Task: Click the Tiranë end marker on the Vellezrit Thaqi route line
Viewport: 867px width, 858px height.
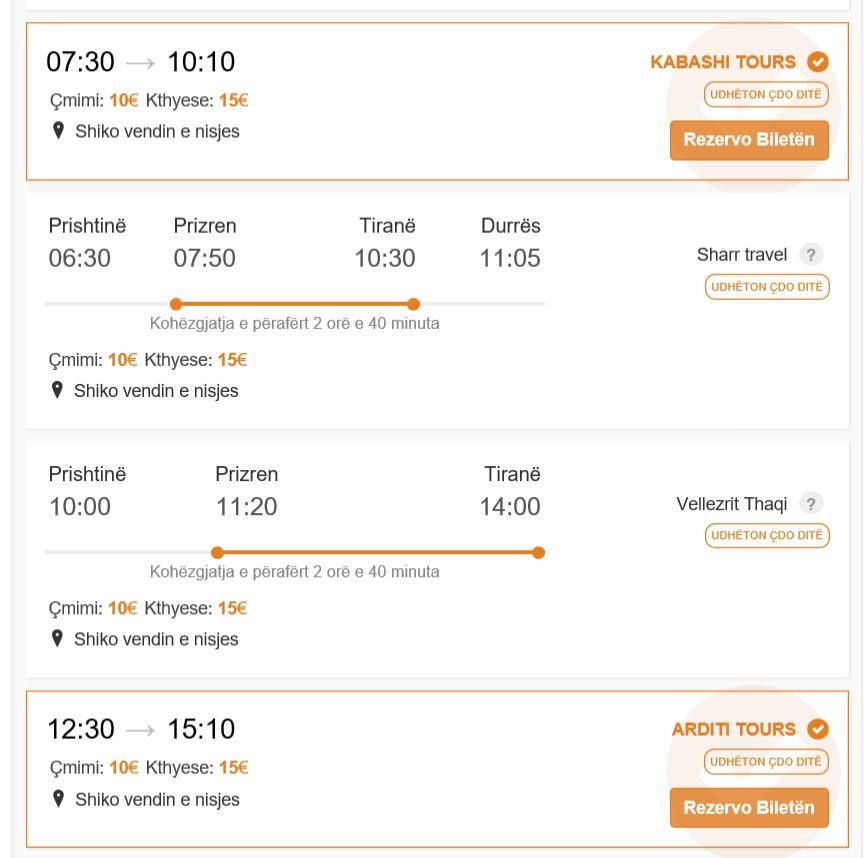Action: point(538,552)
